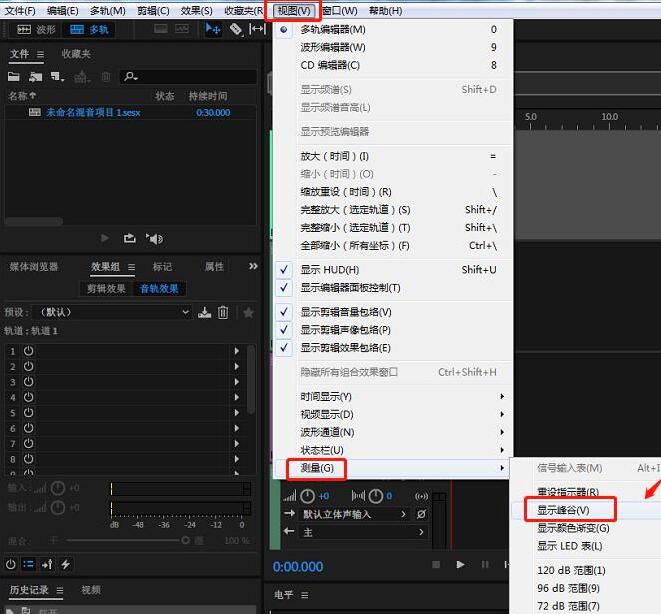Switch to 收藏夹 tab
Screen dimensions: 661x614
pyautogui.click(x=76, y=54)
